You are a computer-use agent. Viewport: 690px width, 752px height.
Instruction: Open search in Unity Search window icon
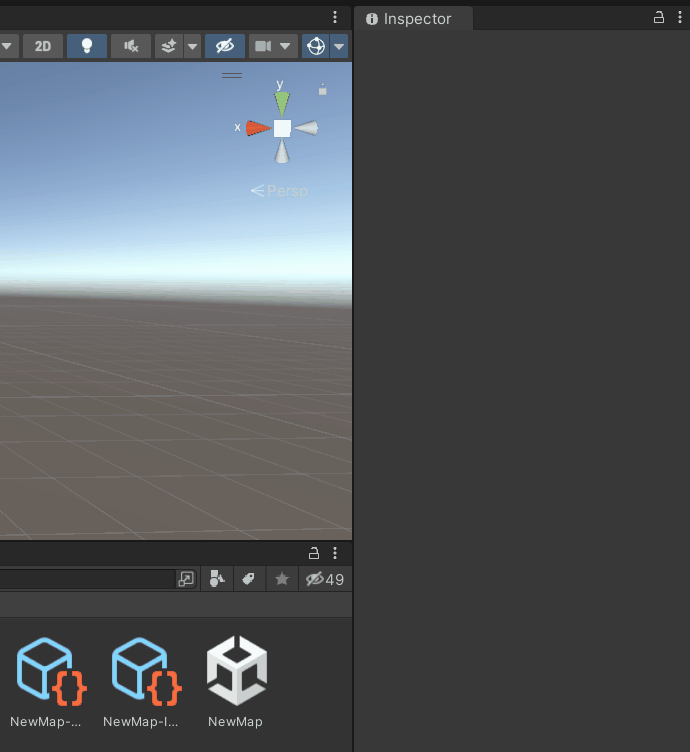(x=186, y=579)
